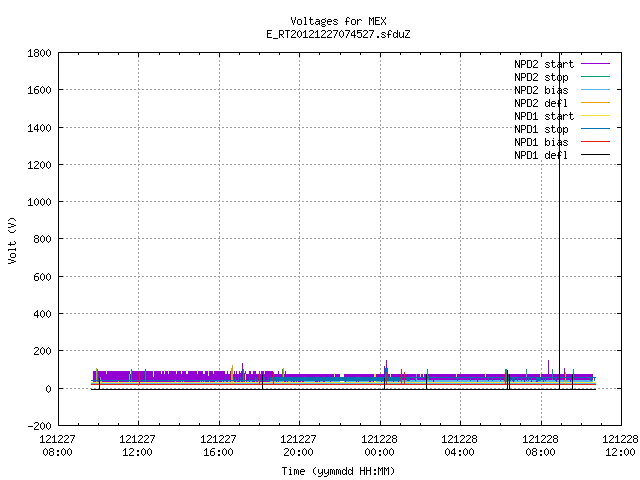Select the 'NPD1 defl' legend label
The image size is (640, 480).
click(541, 156)
